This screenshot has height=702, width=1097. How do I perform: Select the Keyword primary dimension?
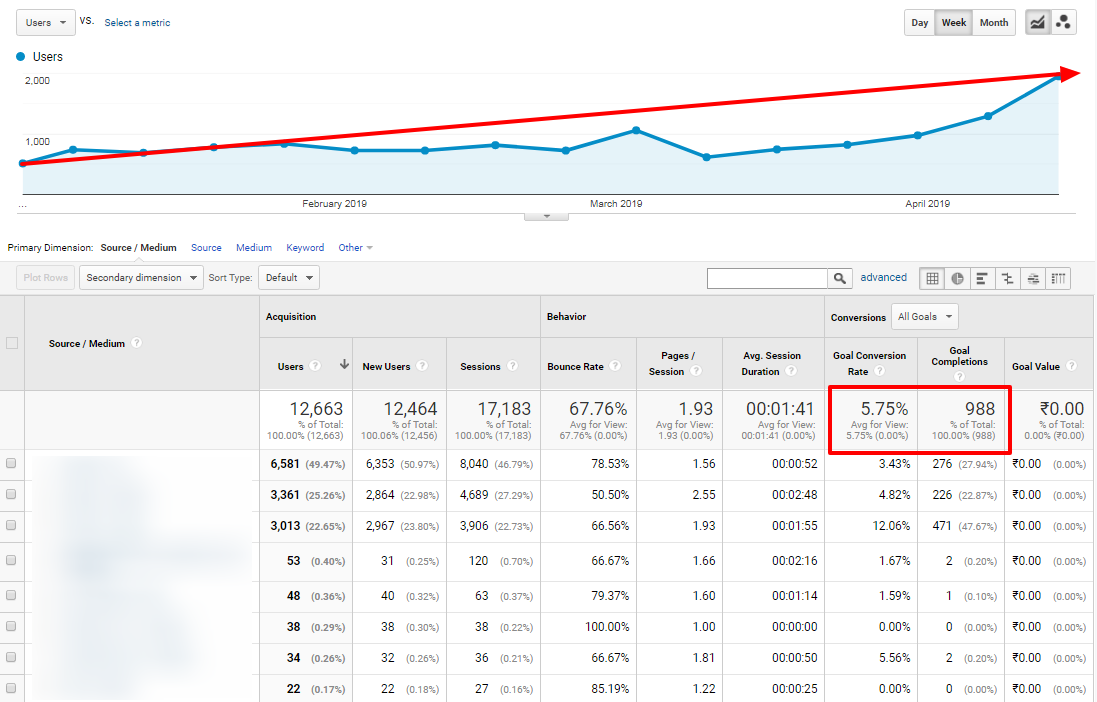(304, 247)
